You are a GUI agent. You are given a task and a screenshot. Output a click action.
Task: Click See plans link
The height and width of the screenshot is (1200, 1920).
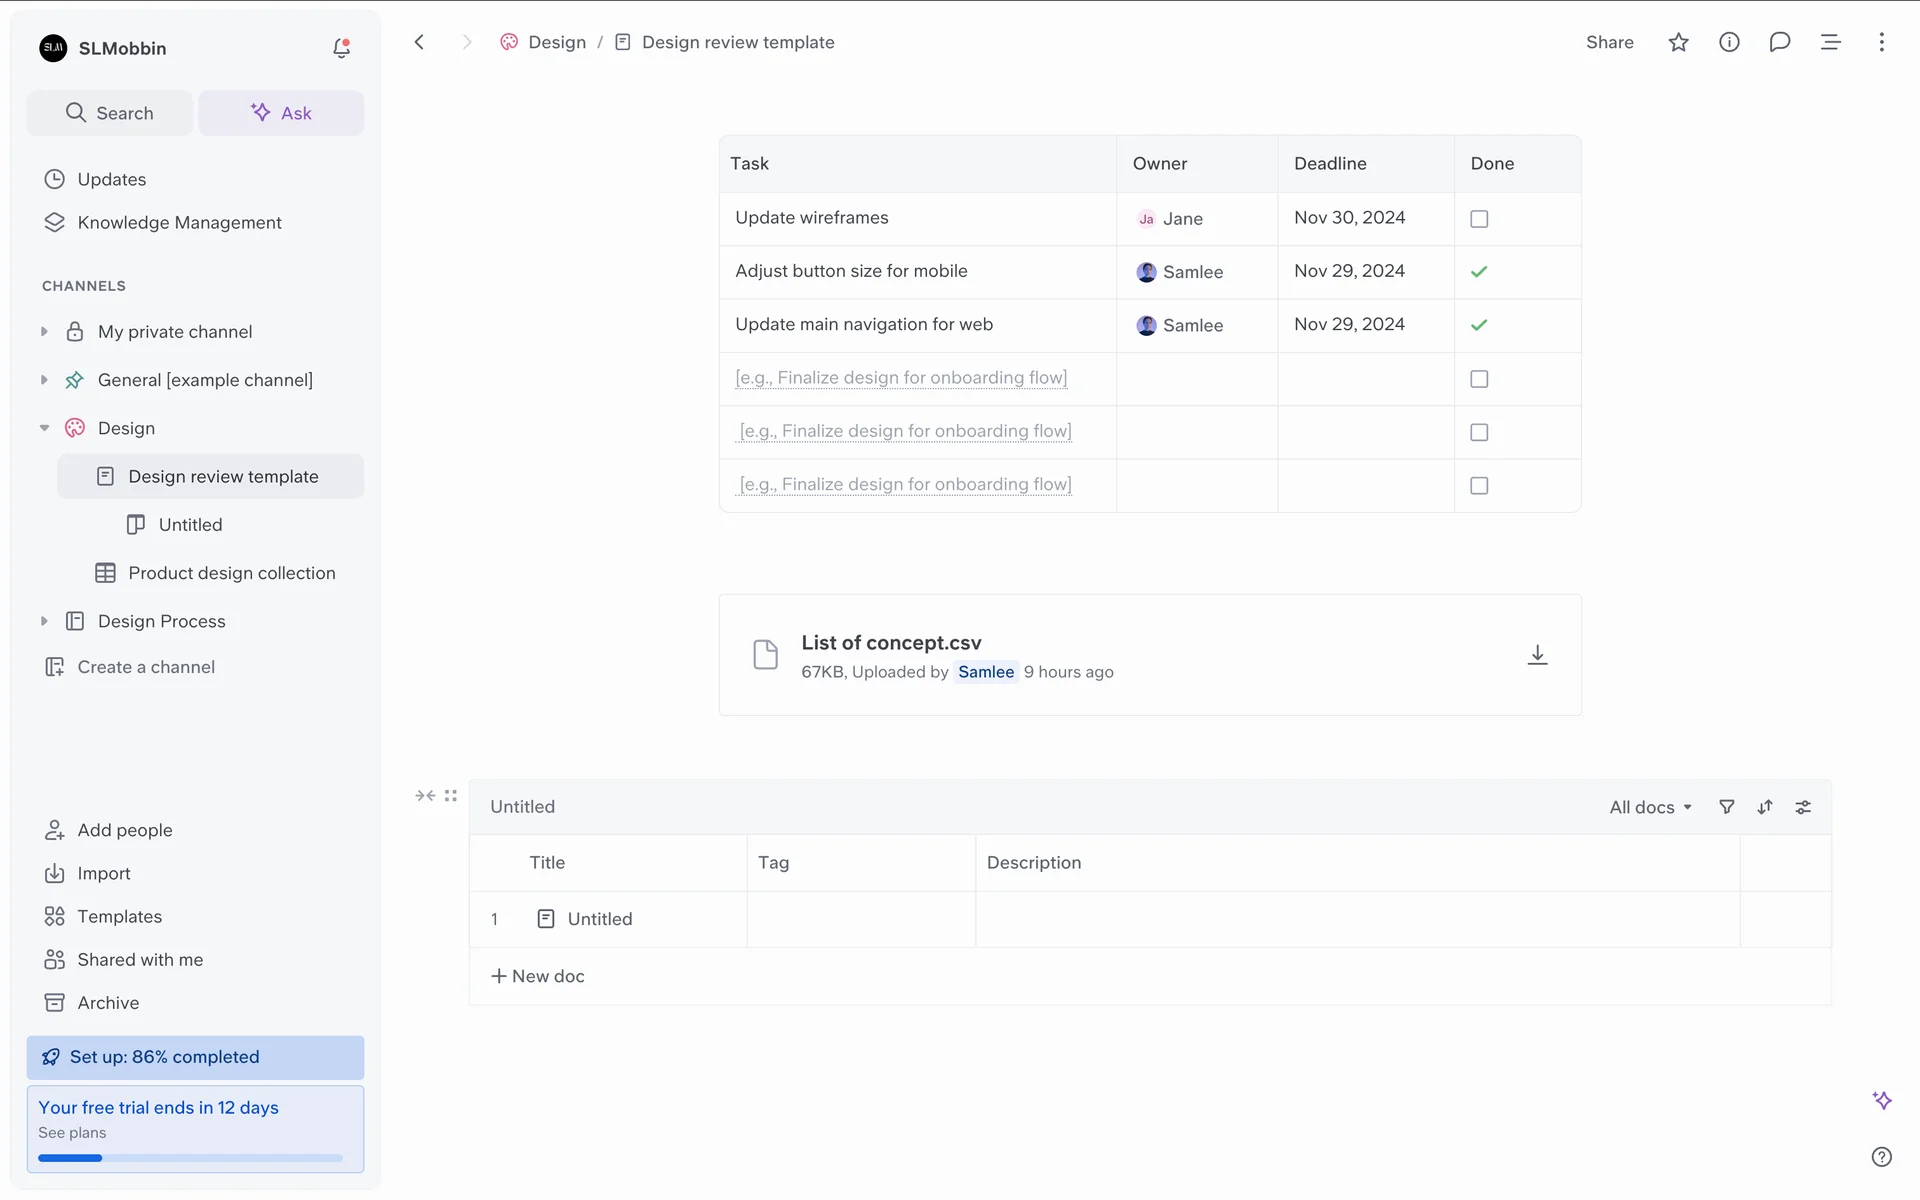[72, 1133]
